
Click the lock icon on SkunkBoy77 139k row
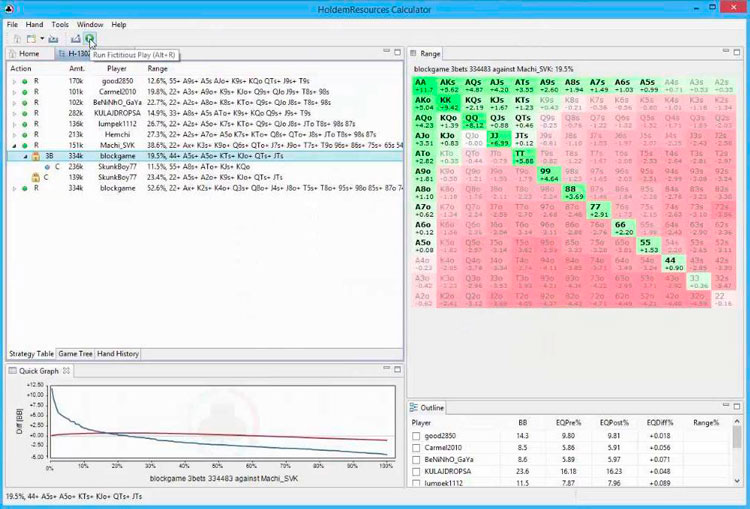coord(33,177)
